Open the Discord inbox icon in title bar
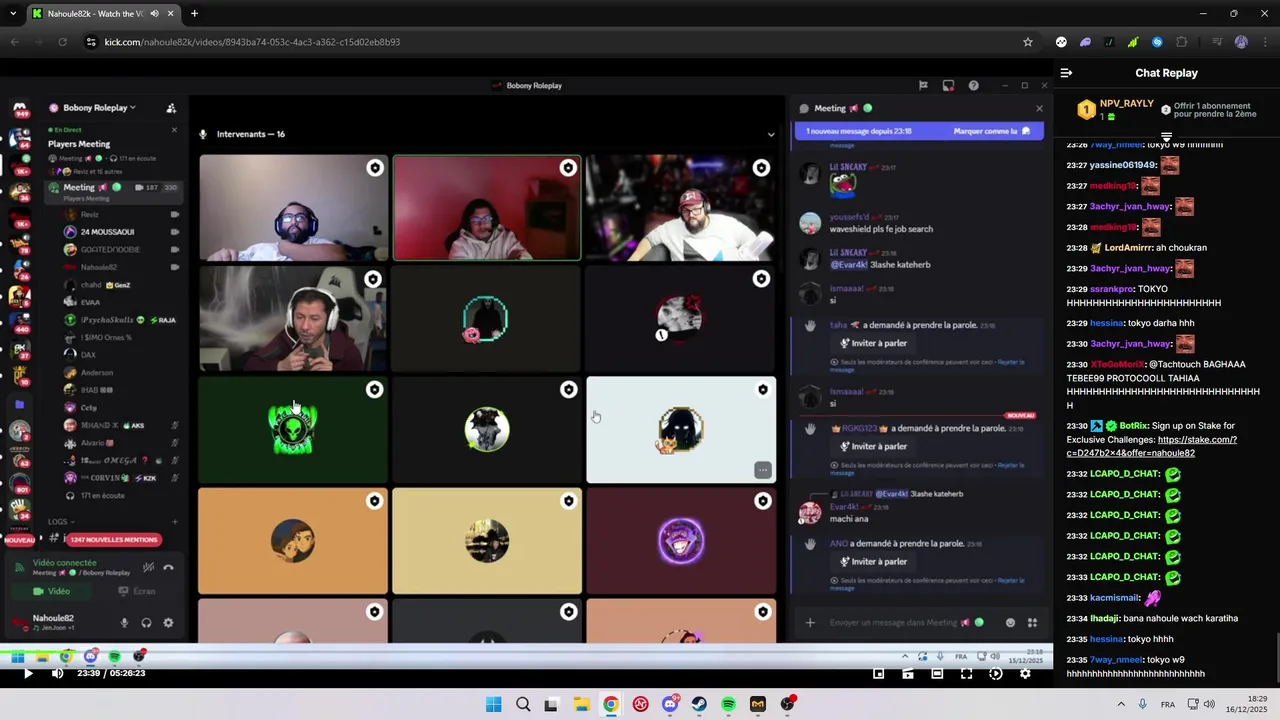Screen dimensions: 1280x720 click(x=948, y=86)
